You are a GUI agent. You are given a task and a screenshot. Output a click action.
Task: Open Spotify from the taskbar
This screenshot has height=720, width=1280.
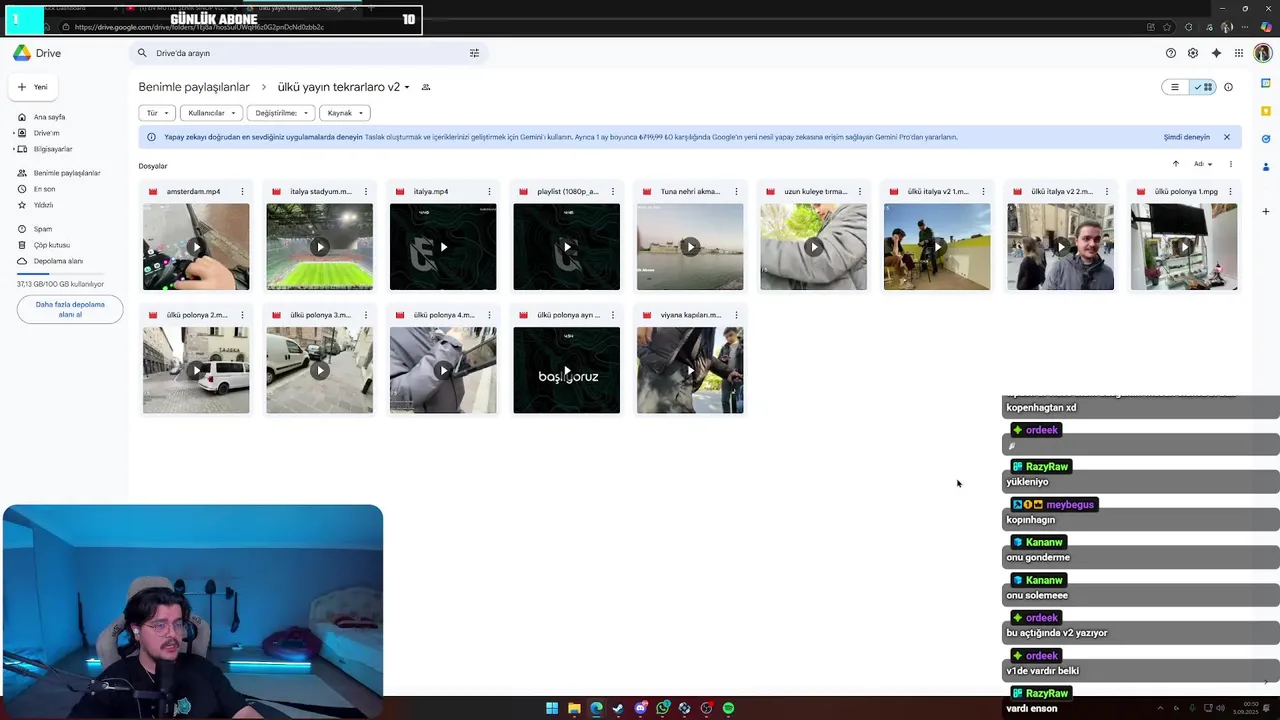[x=729, y=708]
